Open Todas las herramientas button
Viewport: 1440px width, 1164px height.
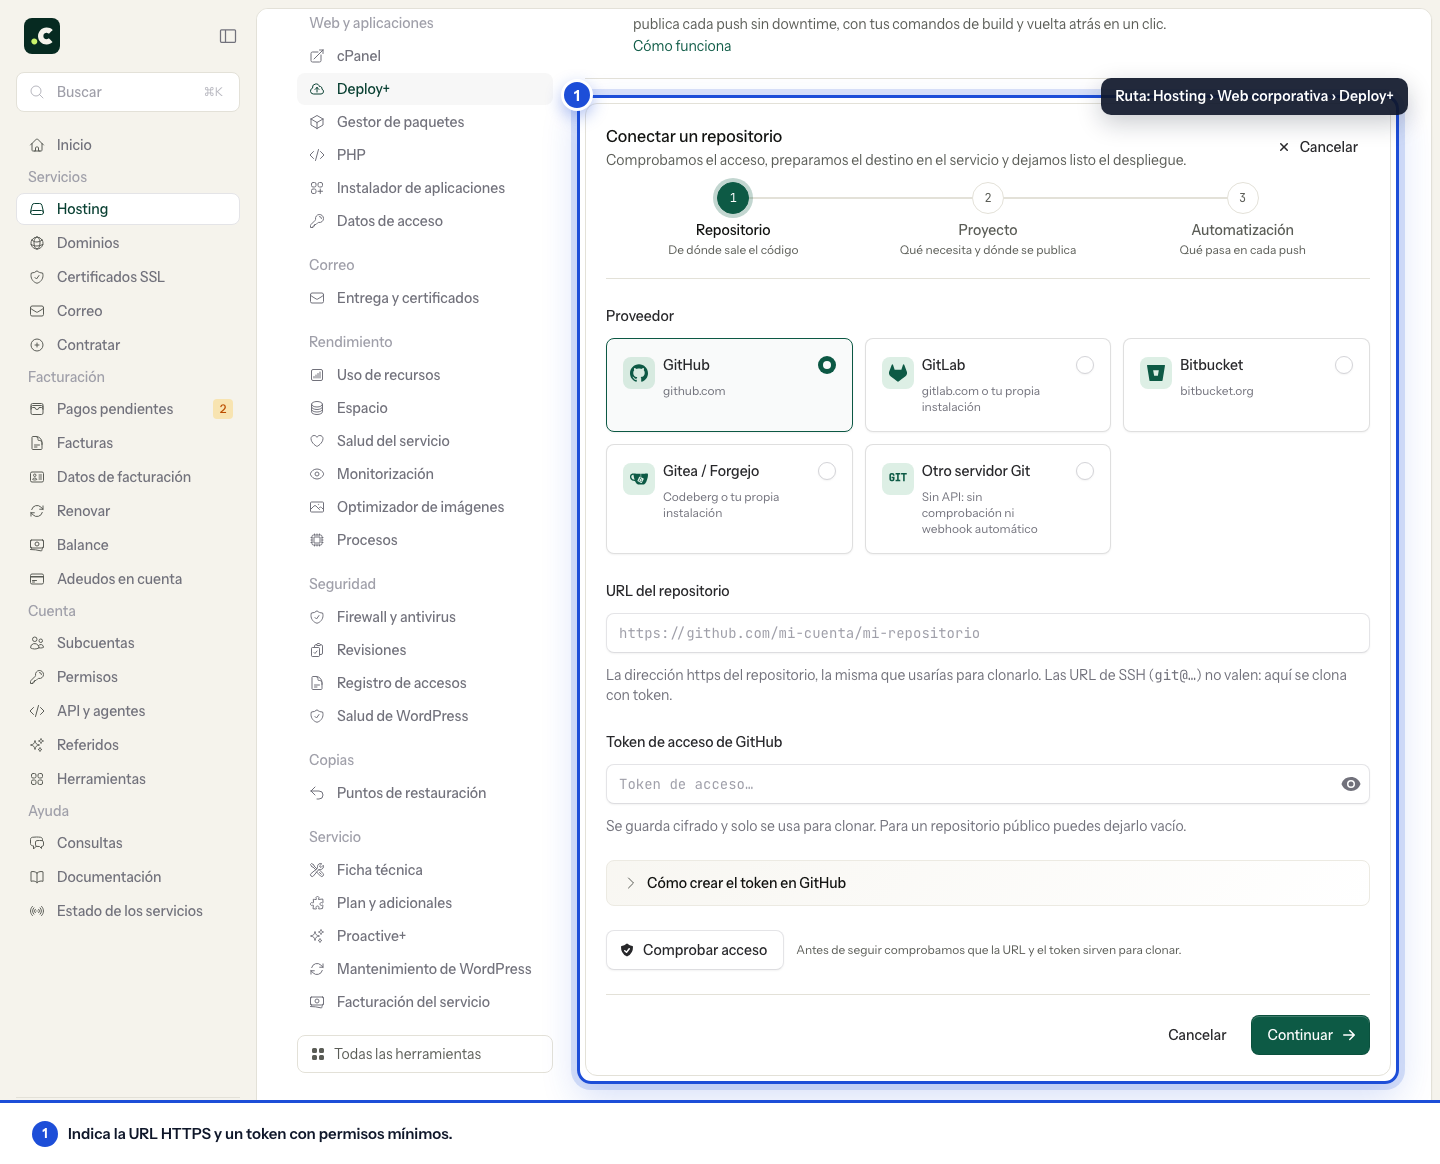coord(425,1054)
